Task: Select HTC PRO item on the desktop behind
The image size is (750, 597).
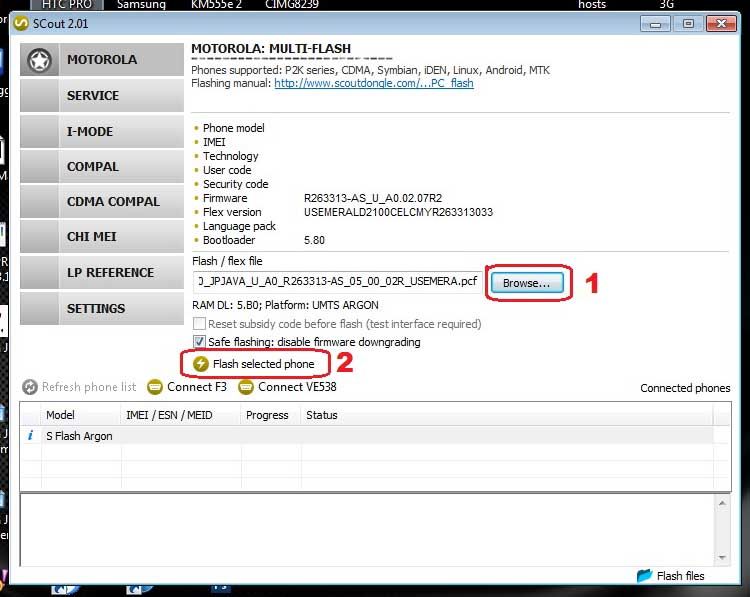Action: coord(66,5)
